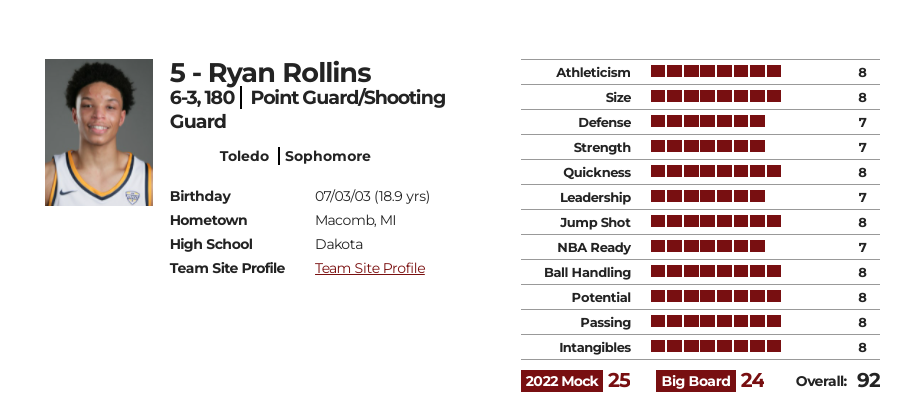This screenshot has width=900, height=415.
Task: Click Ryan Rollins player photo
Action: pyautogui.click(x=99, y=133)
